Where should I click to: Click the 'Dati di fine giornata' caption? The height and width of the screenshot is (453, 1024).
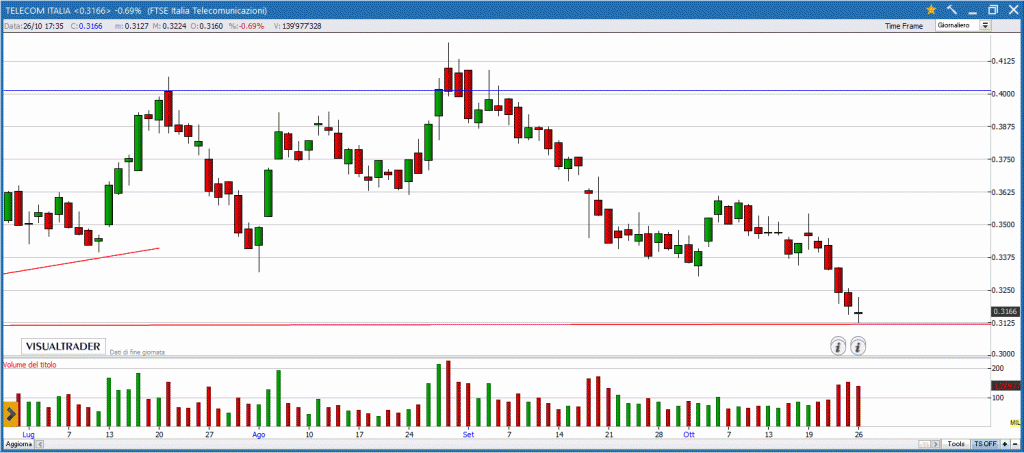[137, 352]
